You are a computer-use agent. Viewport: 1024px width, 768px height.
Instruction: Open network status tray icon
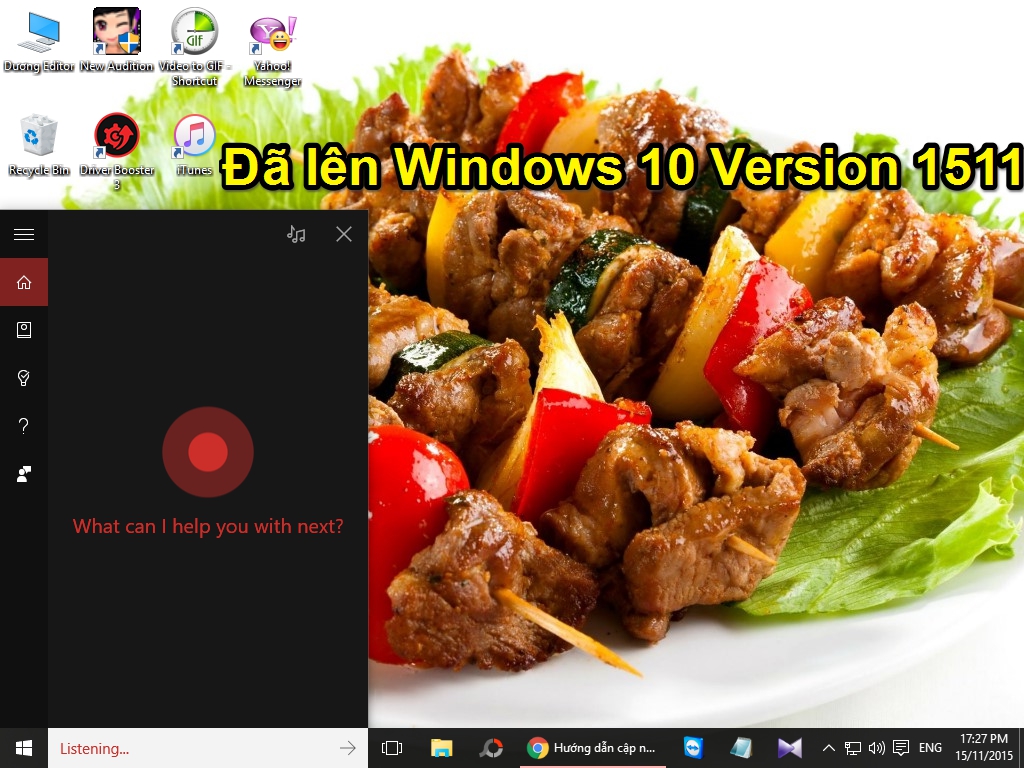[852, 748]
